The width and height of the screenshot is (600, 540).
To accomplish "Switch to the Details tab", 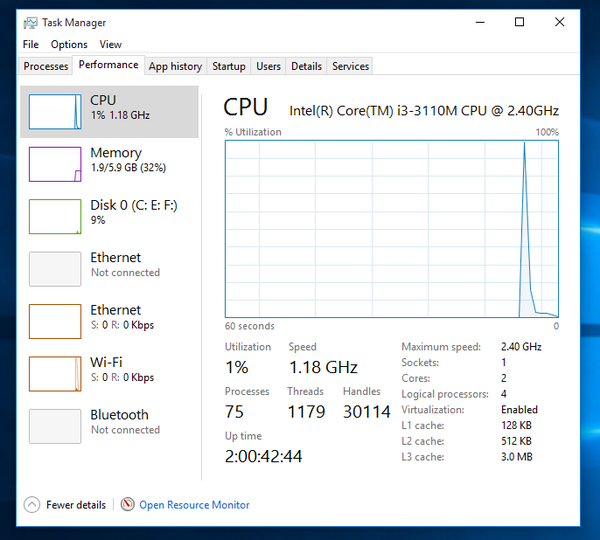I will point(306,66).
